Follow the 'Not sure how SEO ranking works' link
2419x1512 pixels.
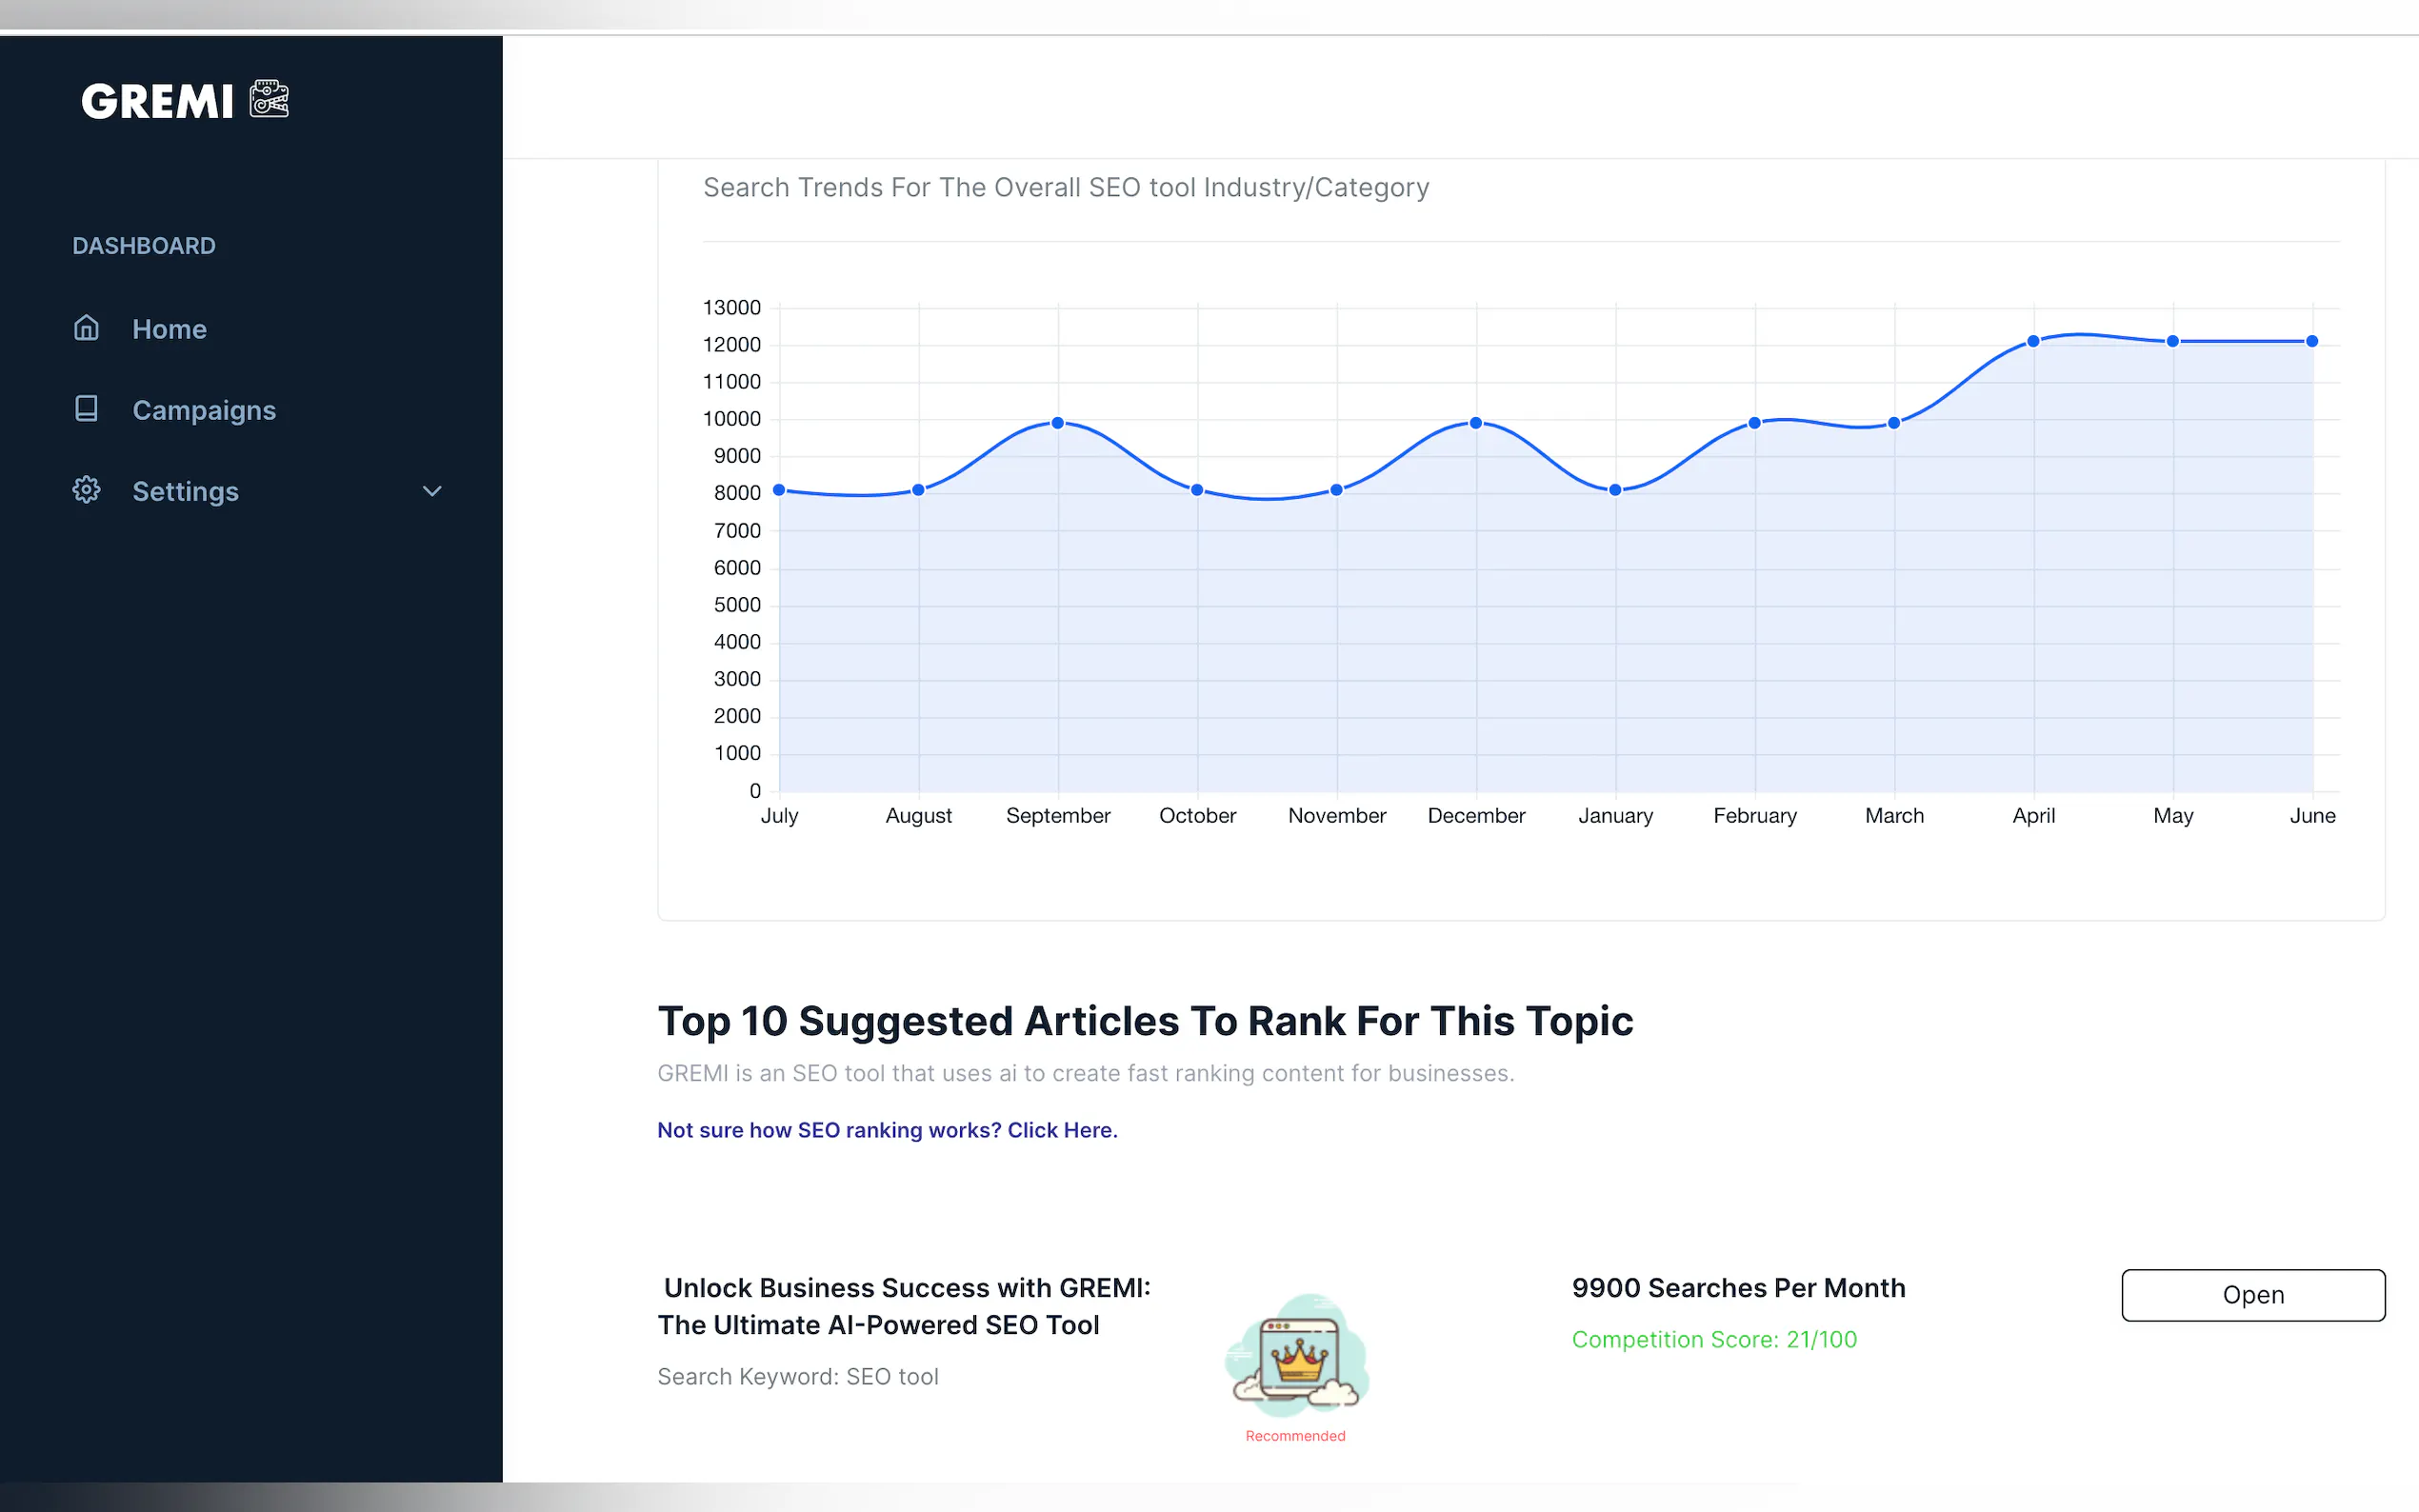(887, 1130)
